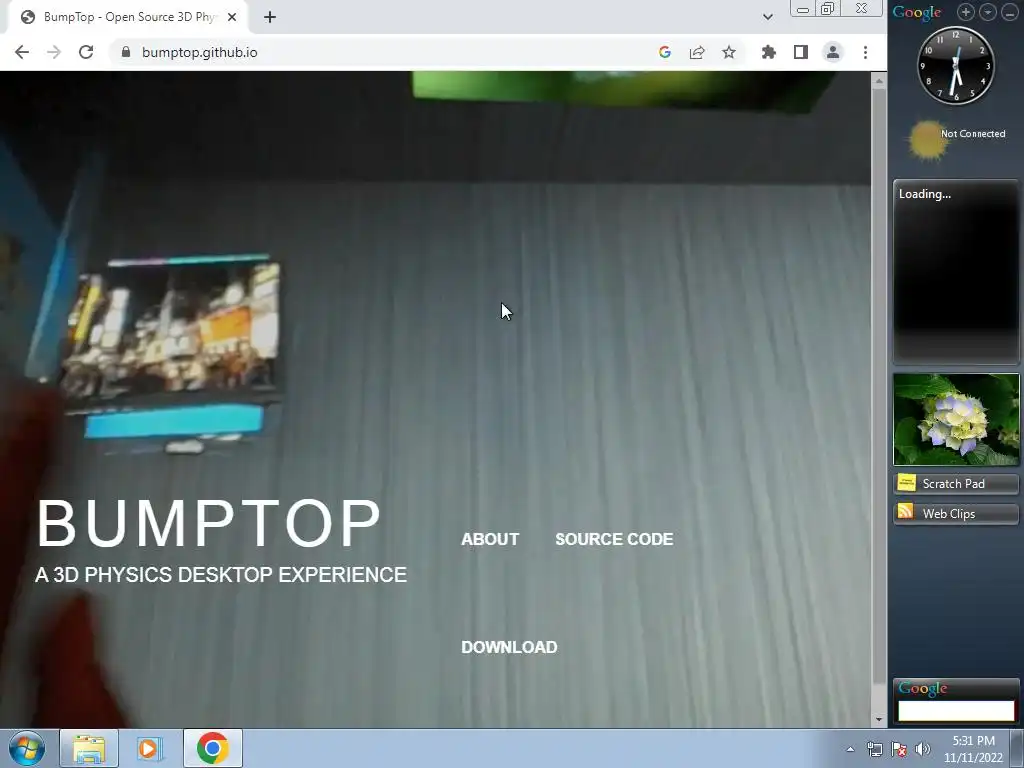Open the Windows Start menu

(27, 748)
